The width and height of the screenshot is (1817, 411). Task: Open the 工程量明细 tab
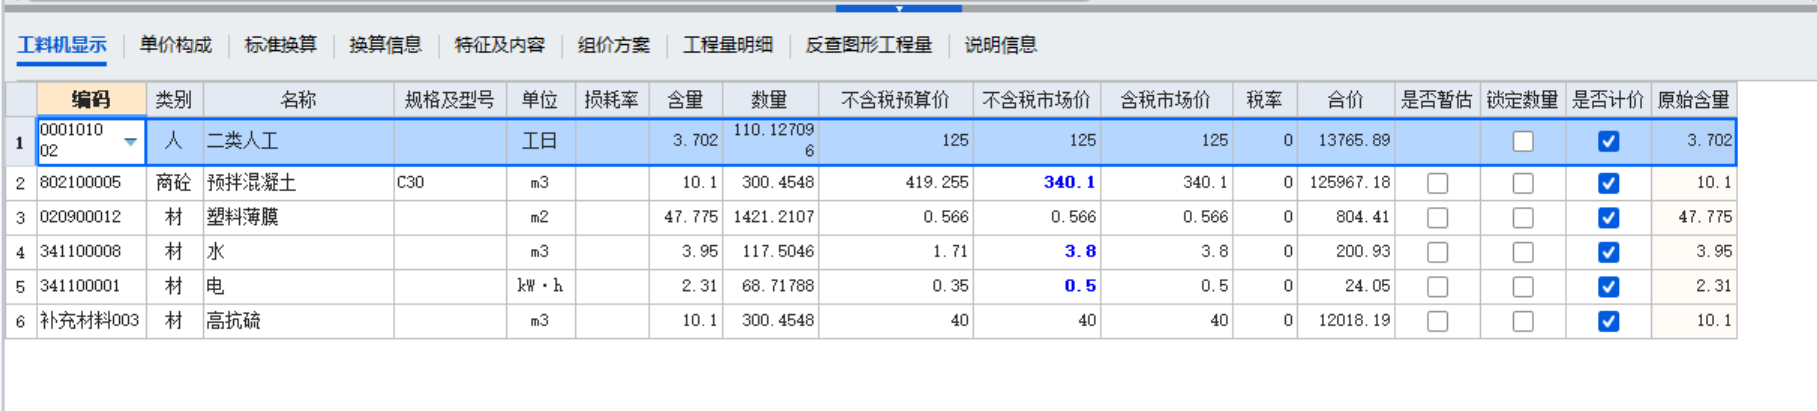point(728,45)
